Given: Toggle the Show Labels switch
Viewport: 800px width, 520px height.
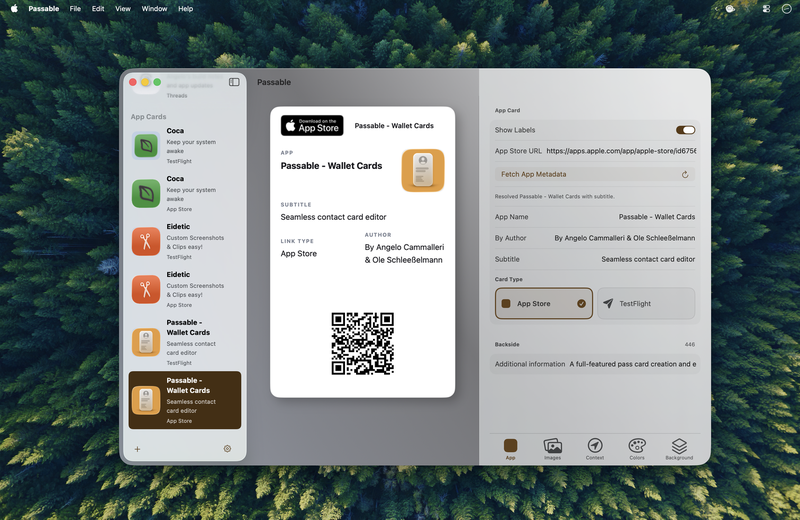Looking at the screenshot, I should (685, 130).
